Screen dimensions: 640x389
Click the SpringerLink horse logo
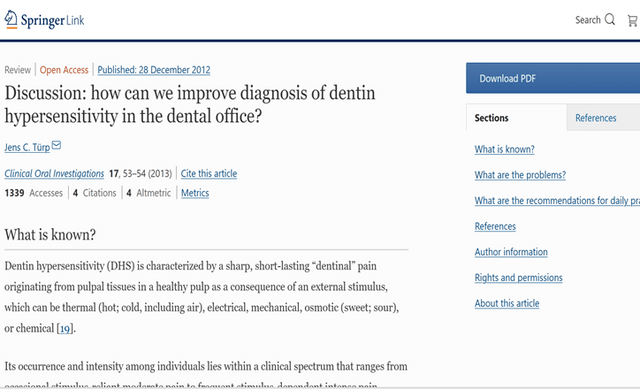pyautogui.click(x=11, y=20)
